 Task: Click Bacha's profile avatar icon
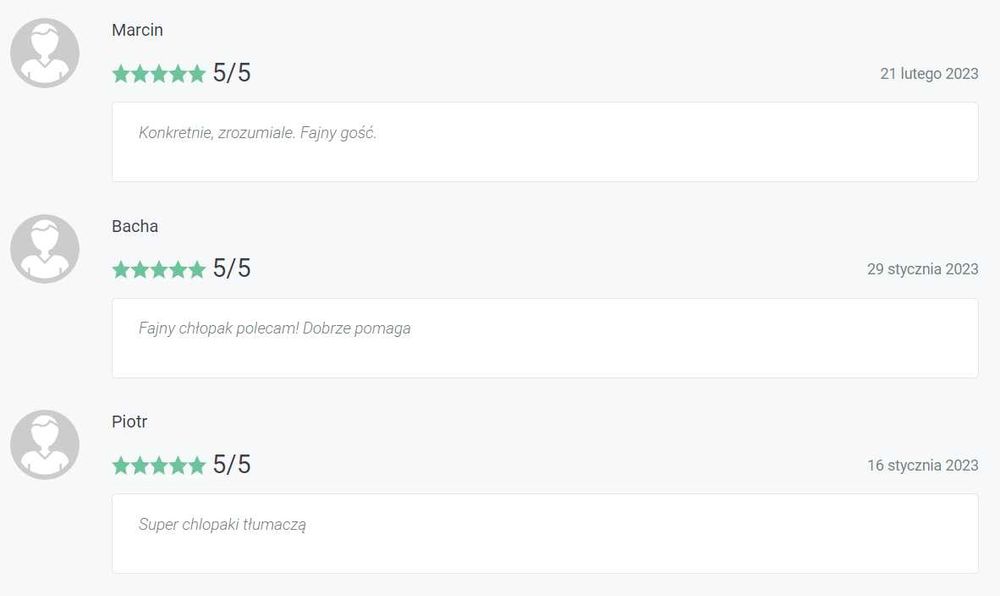(x=45, y=249)
